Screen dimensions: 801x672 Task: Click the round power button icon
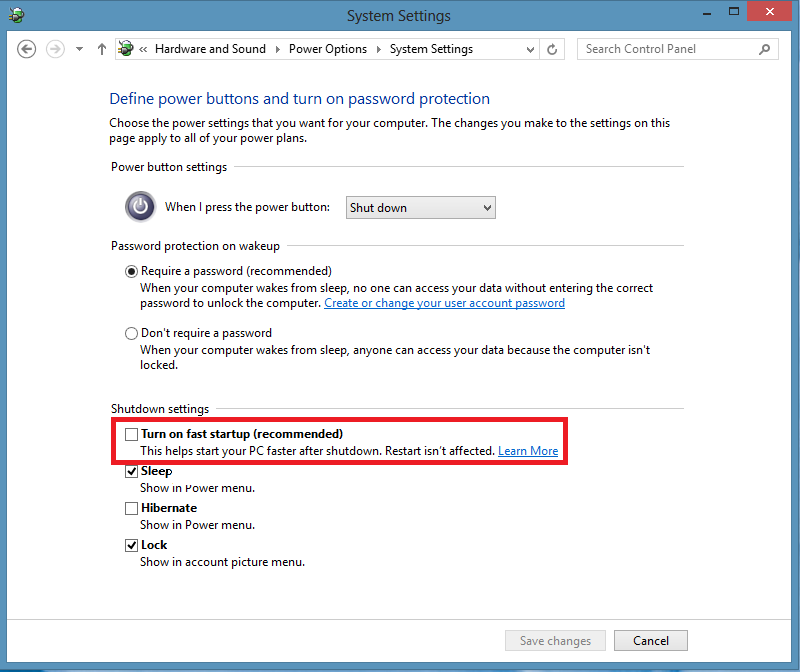(140, 206)
